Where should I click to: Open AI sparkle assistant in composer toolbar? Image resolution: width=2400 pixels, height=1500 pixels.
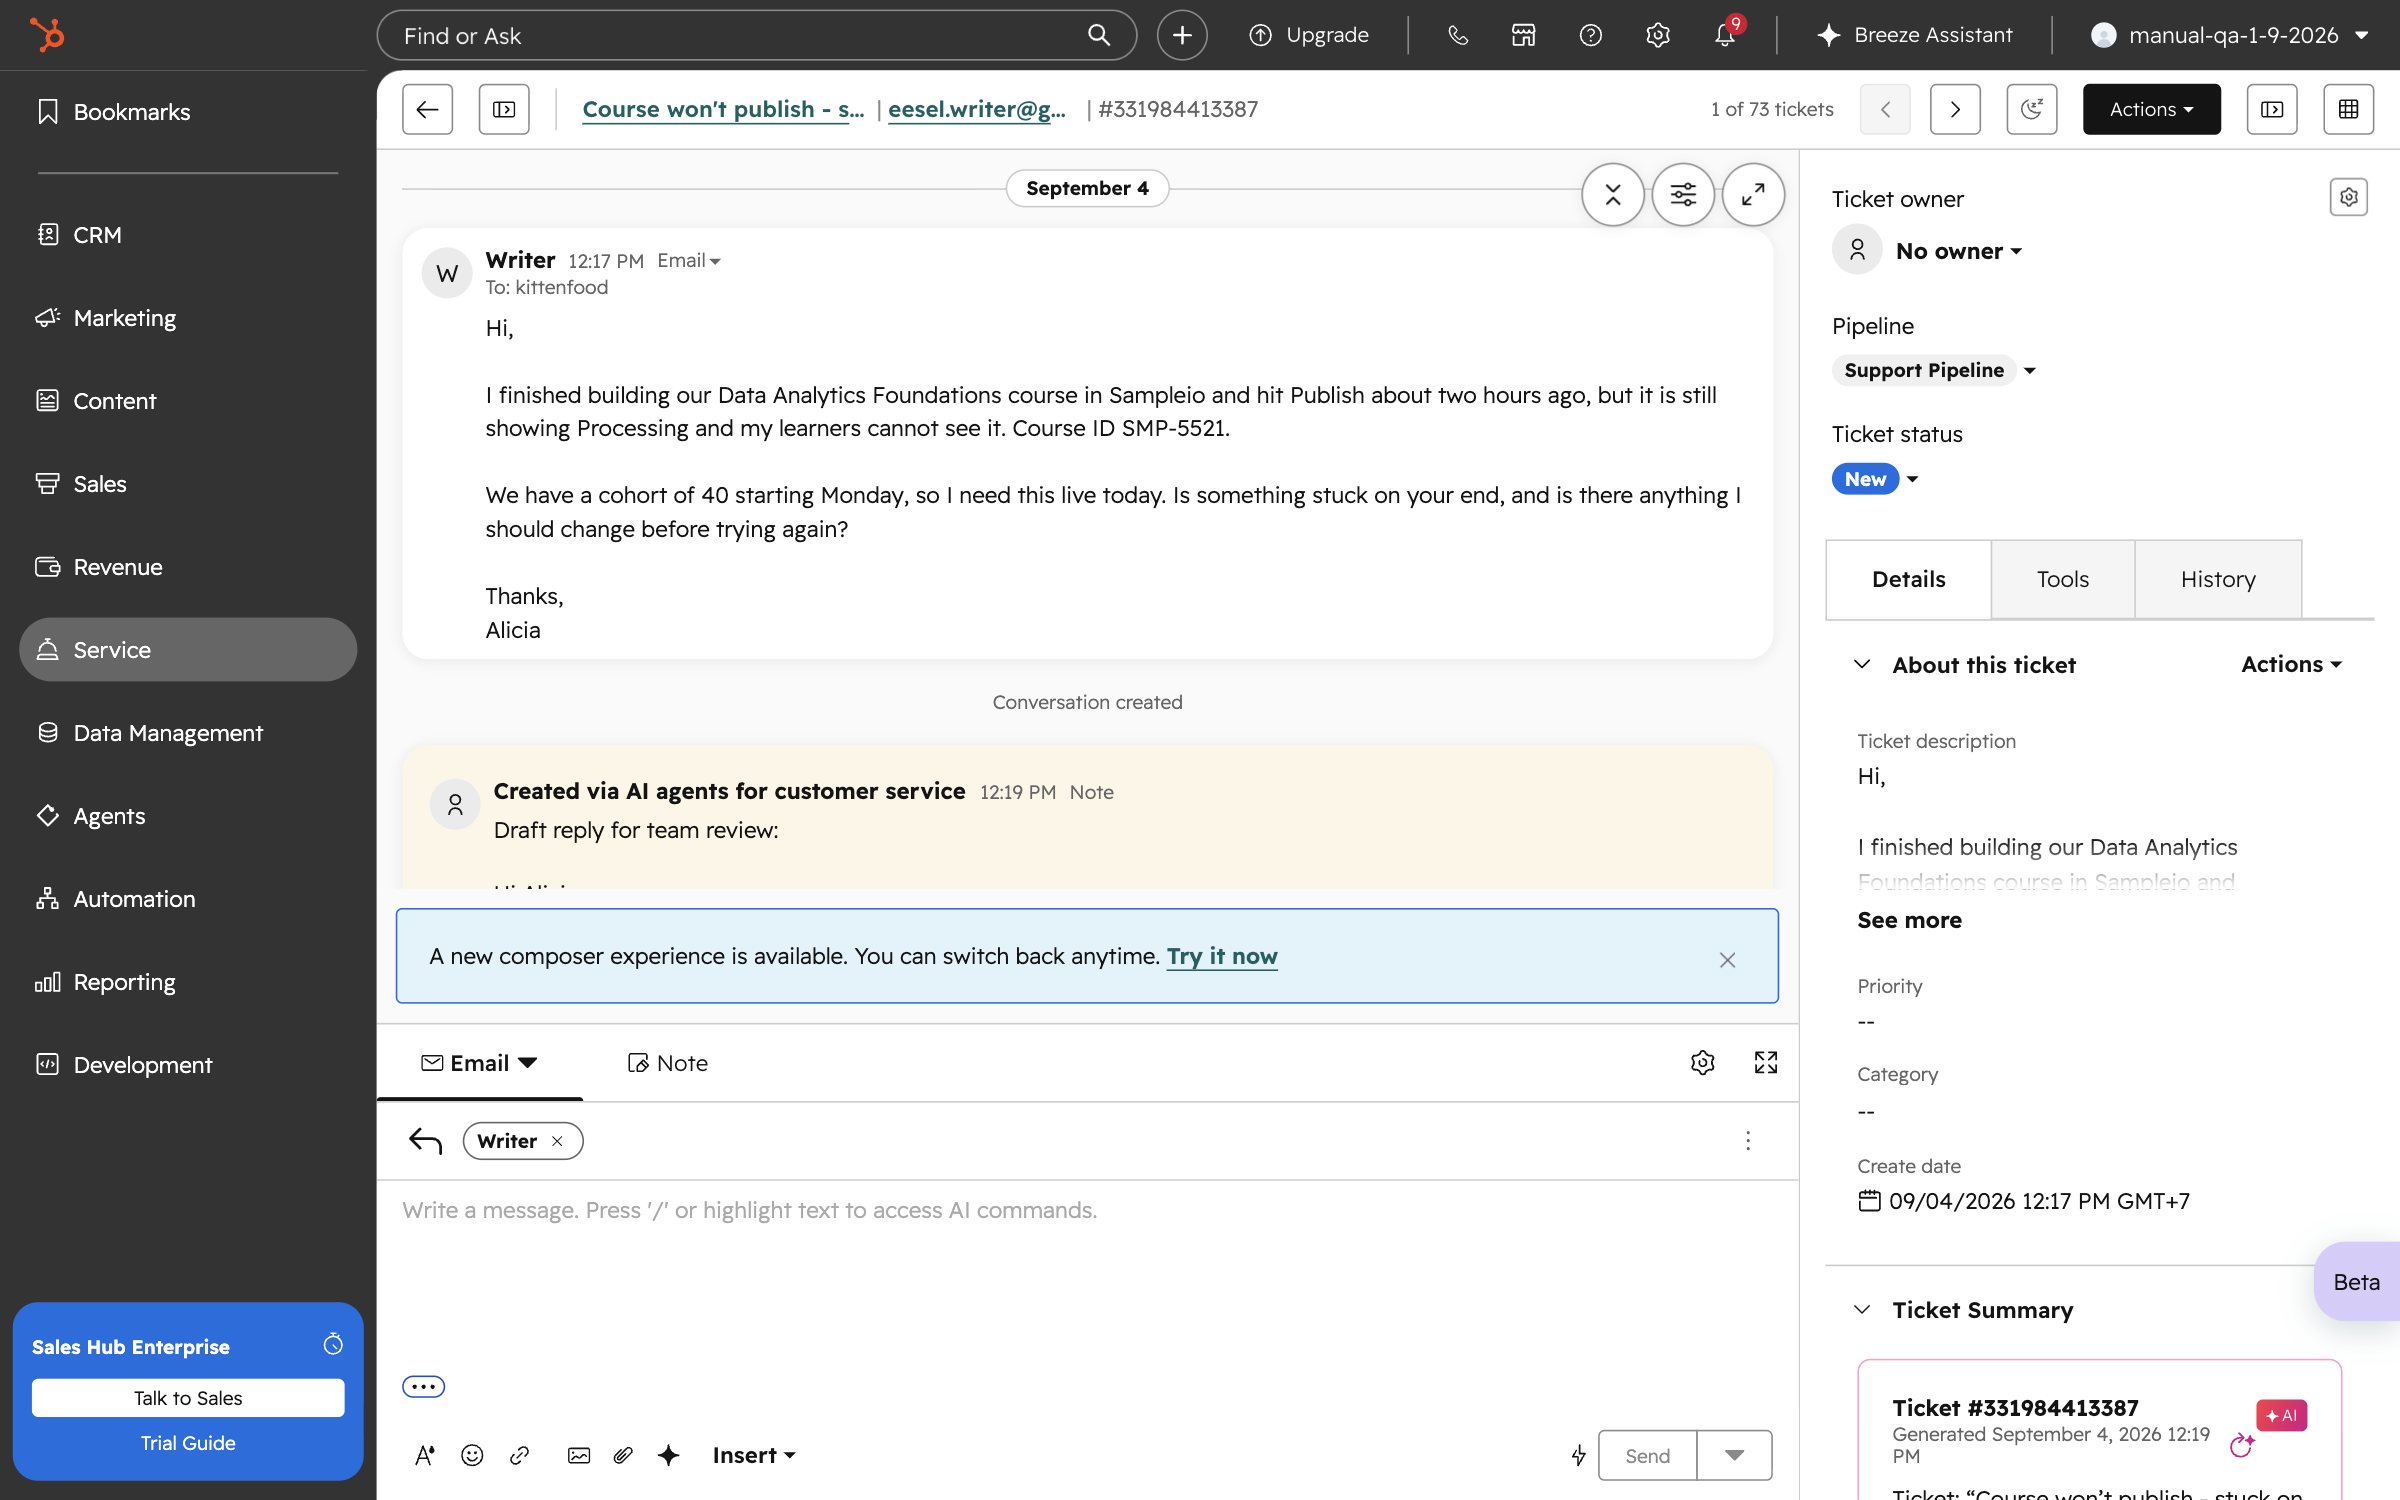point(669,1455)
